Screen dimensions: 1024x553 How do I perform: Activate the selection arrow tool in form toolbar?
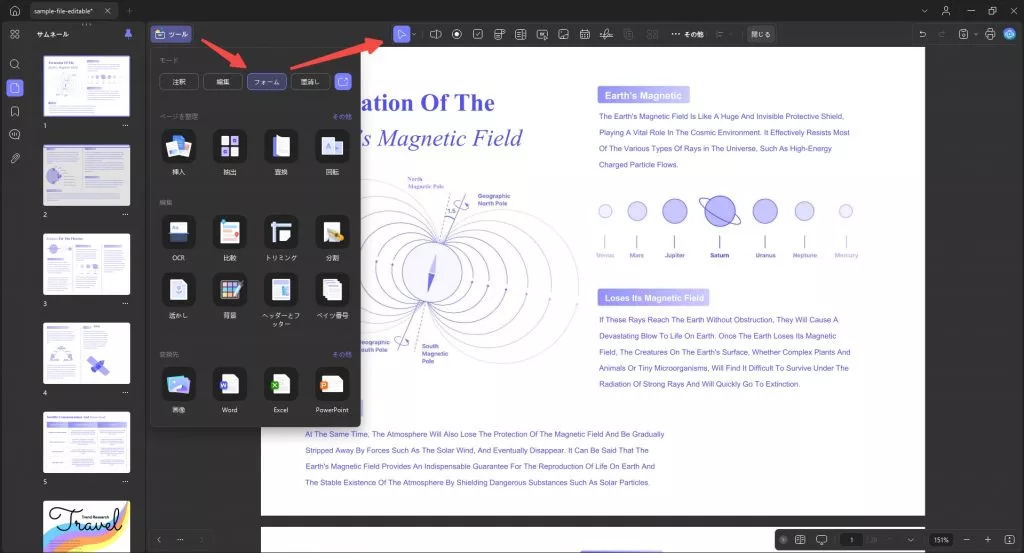click(401, 34)
